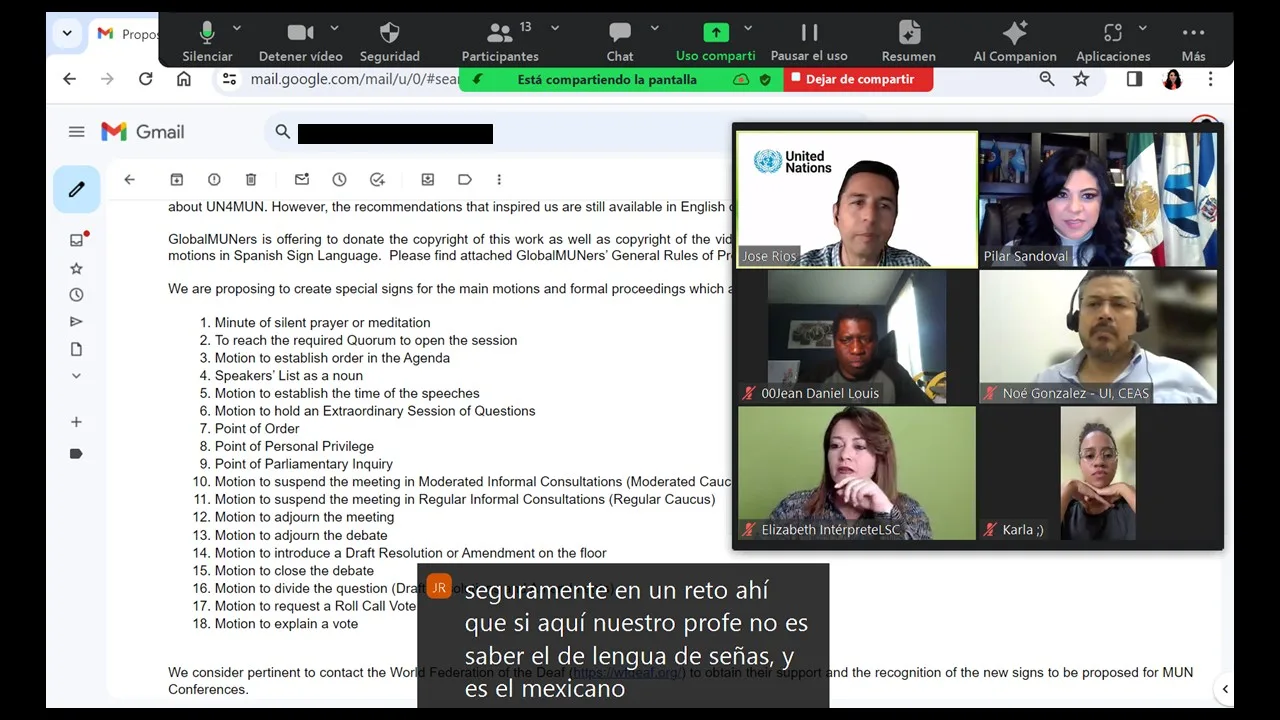Click the Gmail search mail field
Screen dimensions: 1280x720
[x=500, y=132]
